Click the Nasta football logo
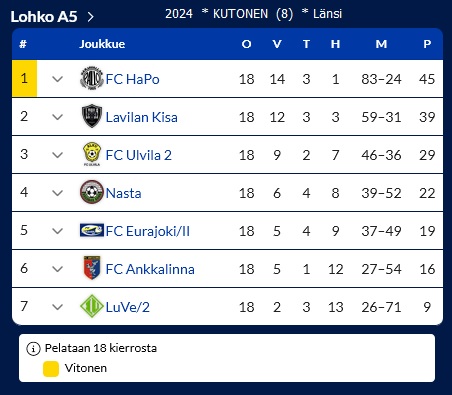The image size is (452, 395). pos(92,192)
